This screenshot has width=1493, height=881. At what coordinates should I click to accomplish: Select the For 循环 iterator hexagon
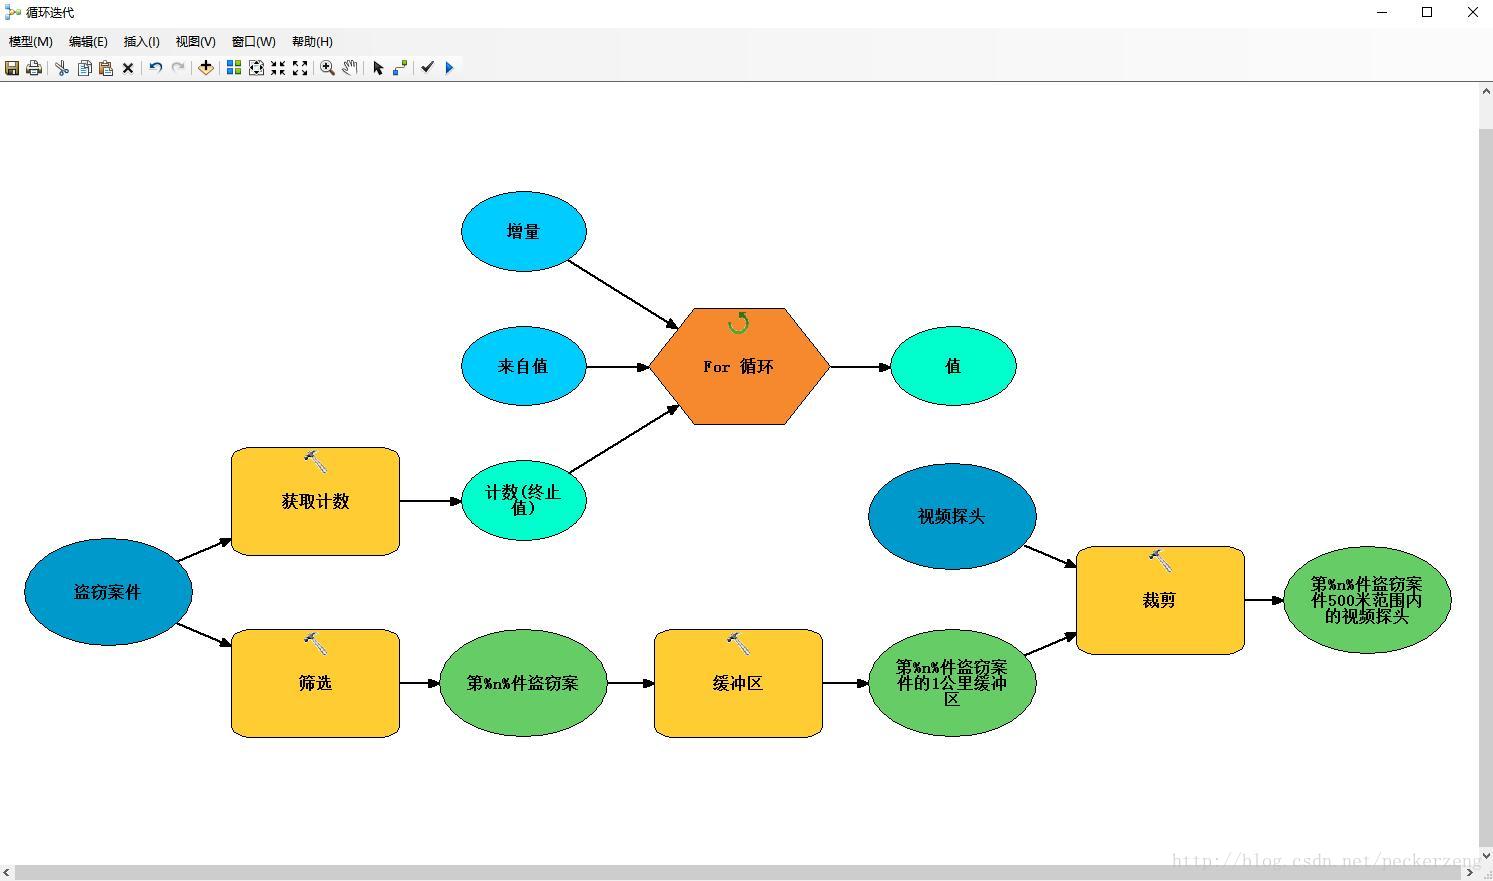[739, 366]
